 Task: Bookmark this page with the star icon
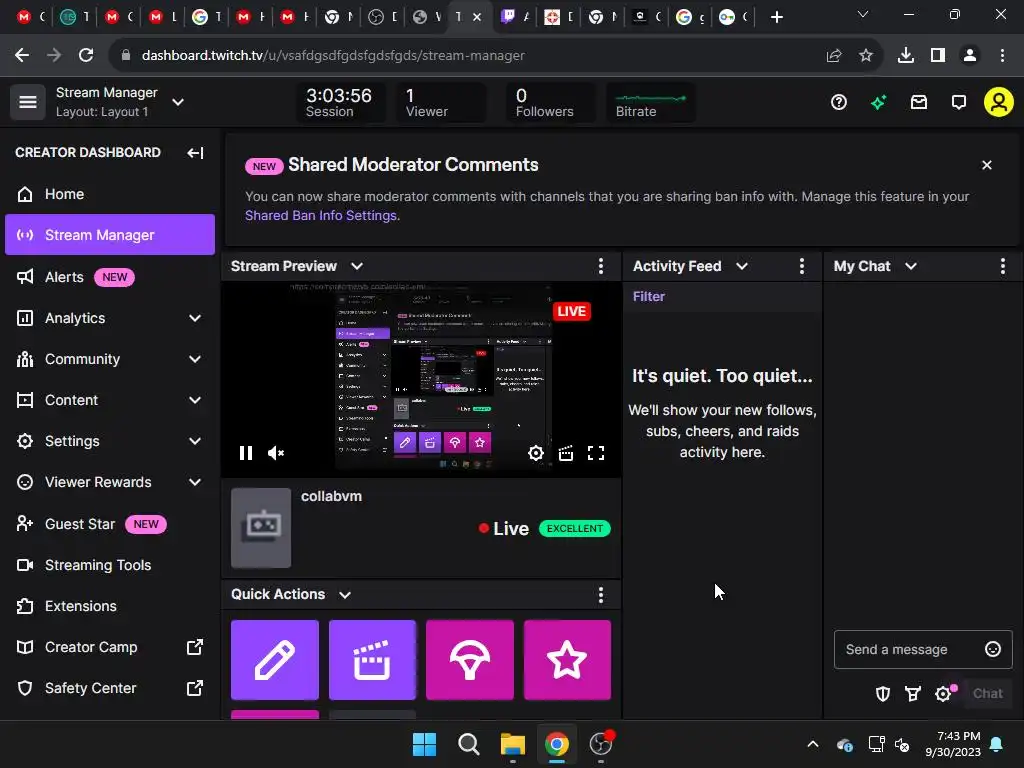pos(865,56)
